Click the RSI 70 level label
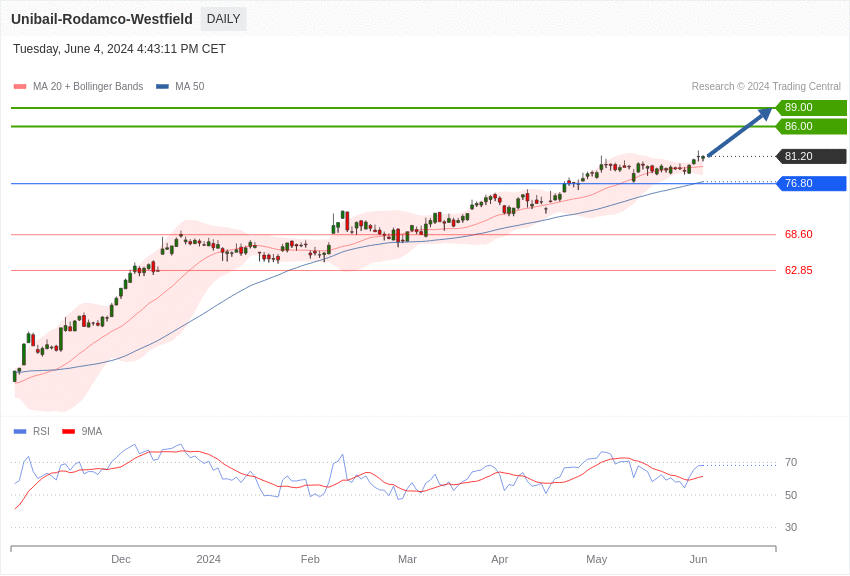This screenshot has height=576, width=850. click(x=790, y=463)
